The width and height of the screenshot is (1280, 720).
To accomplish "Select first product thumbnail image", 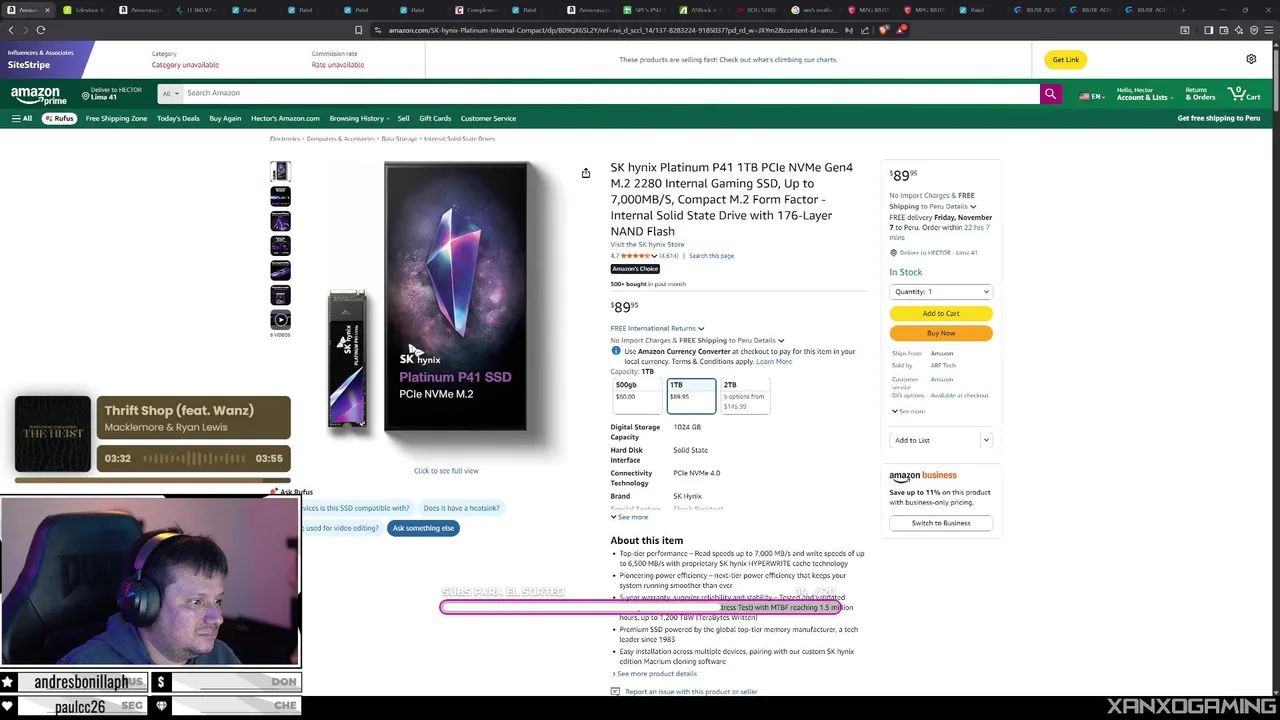I will [x=280, y=172].
